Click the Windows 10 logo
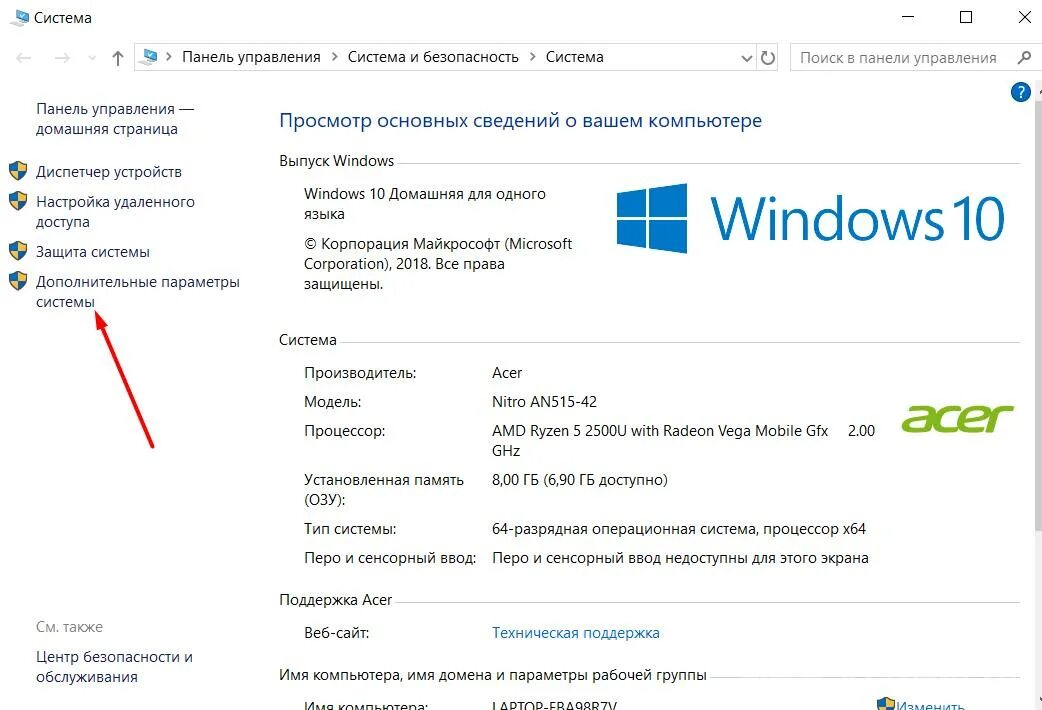 [x=810, y=218]
